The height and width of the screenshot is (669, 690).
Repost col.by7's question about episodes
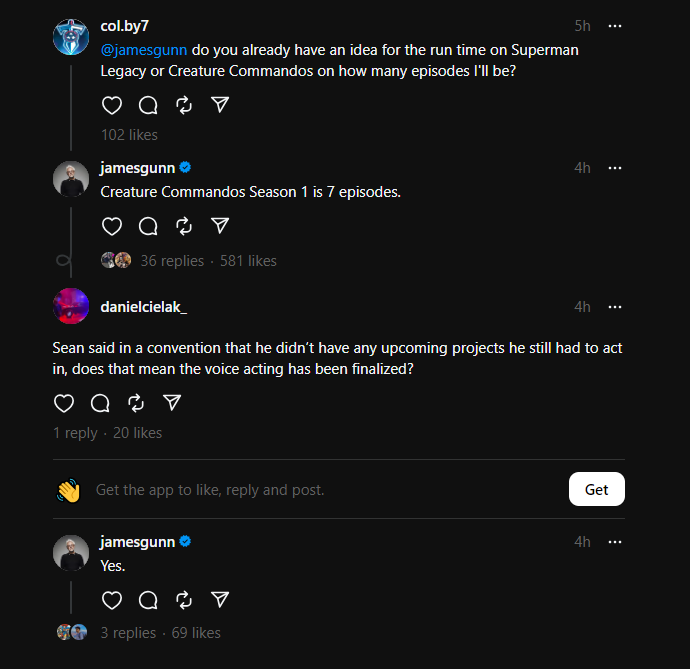184,105
